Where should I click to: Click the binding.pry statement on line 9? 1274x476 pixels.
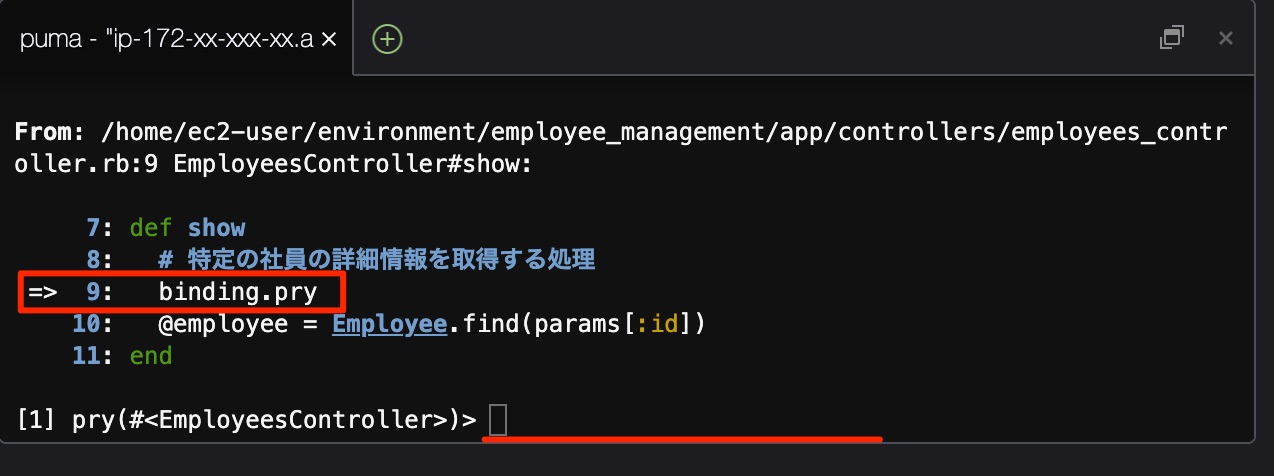tap(238, 292)
